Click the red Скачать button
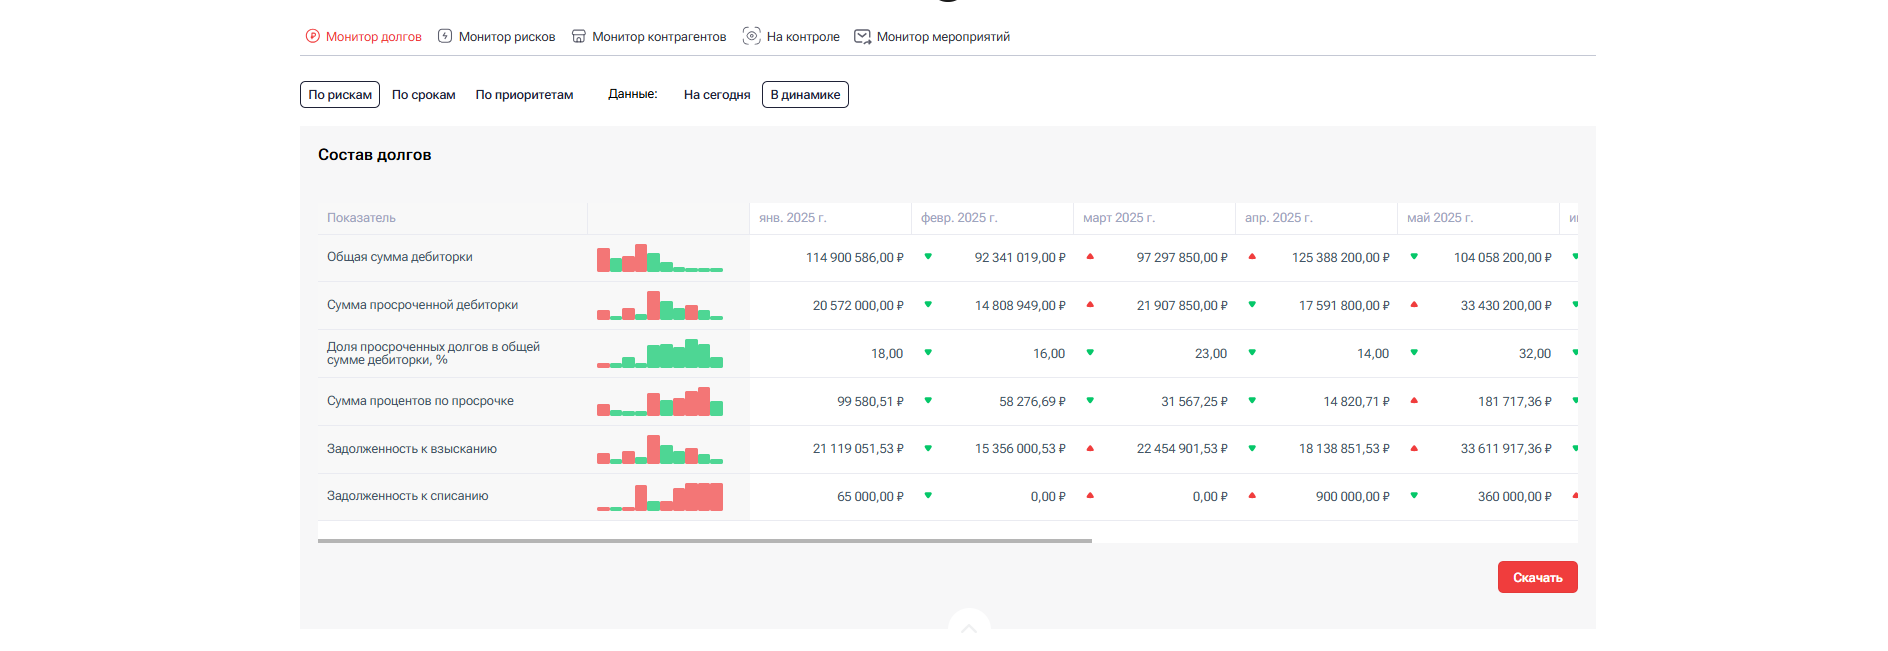1888x651 pixels. [x=1537, y=577]
